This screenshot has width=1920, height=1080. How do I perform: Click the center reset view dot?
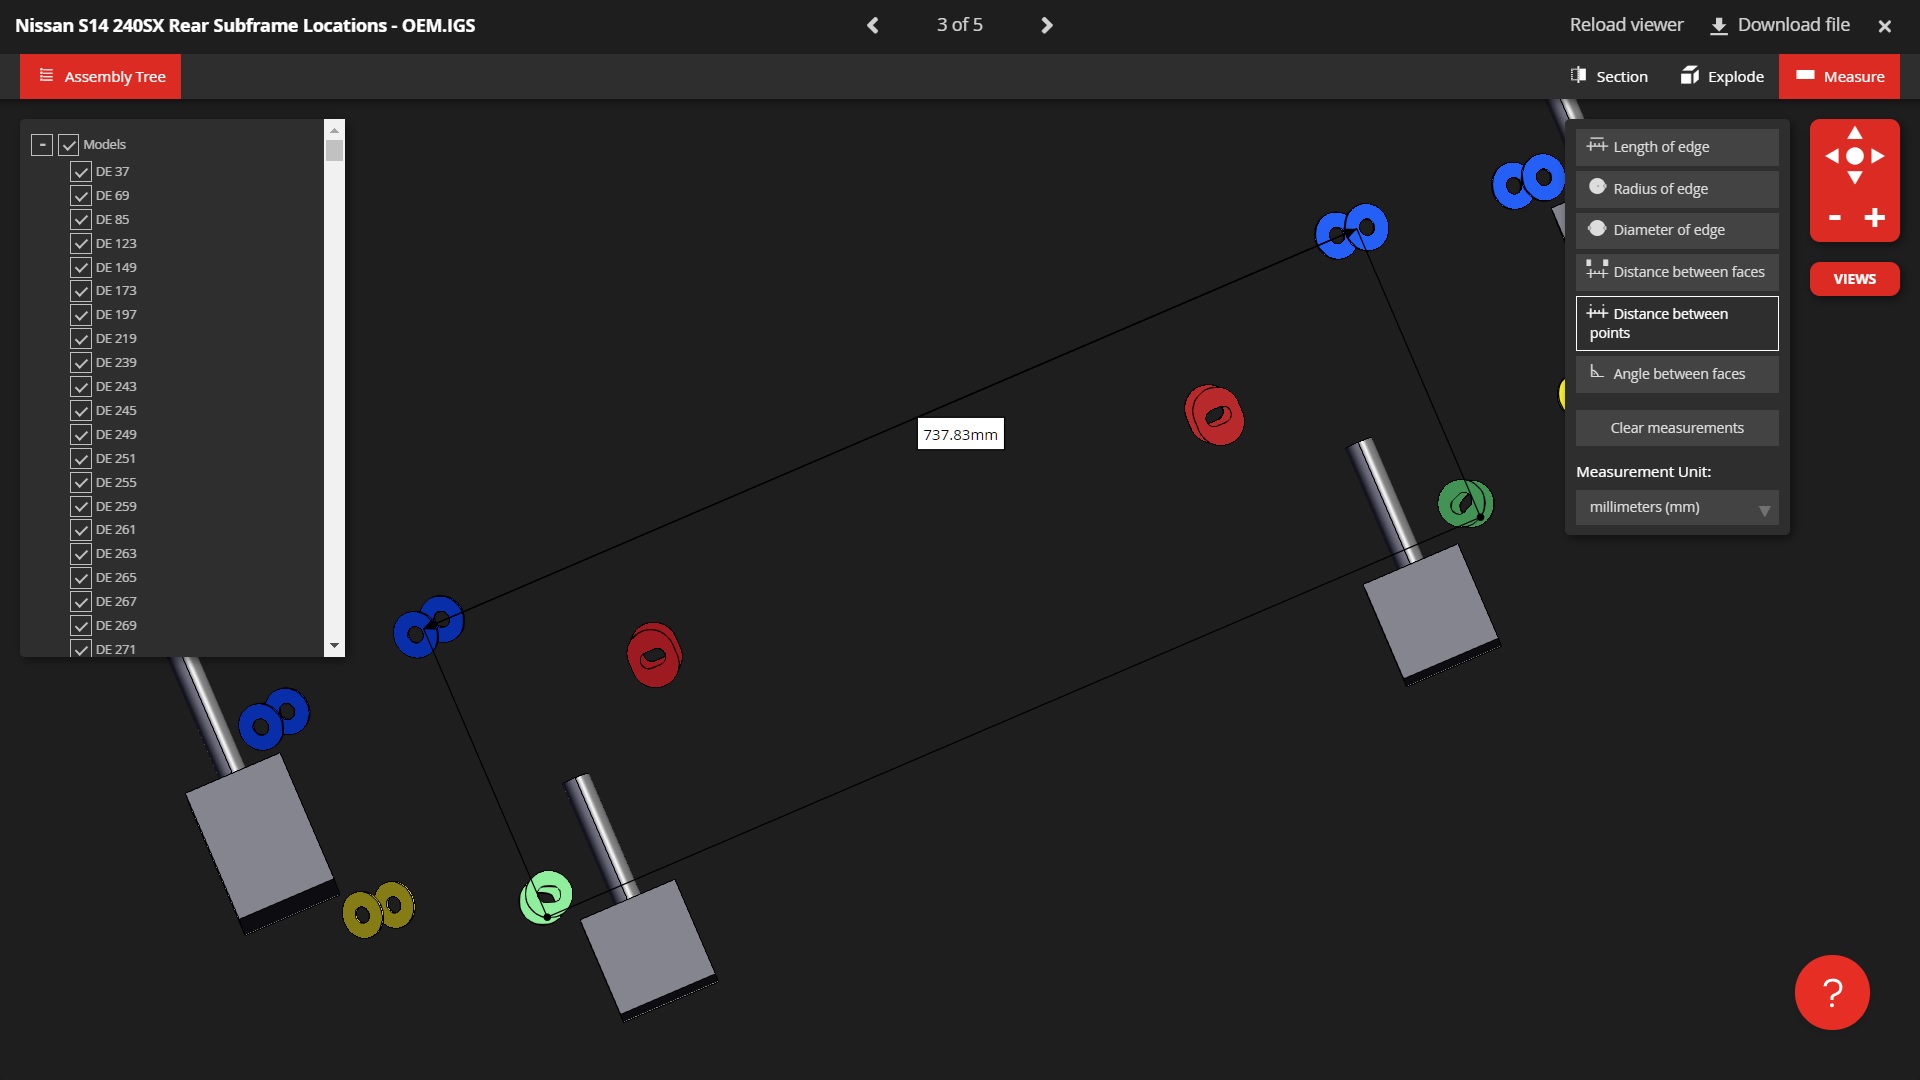click(1855, 156)
